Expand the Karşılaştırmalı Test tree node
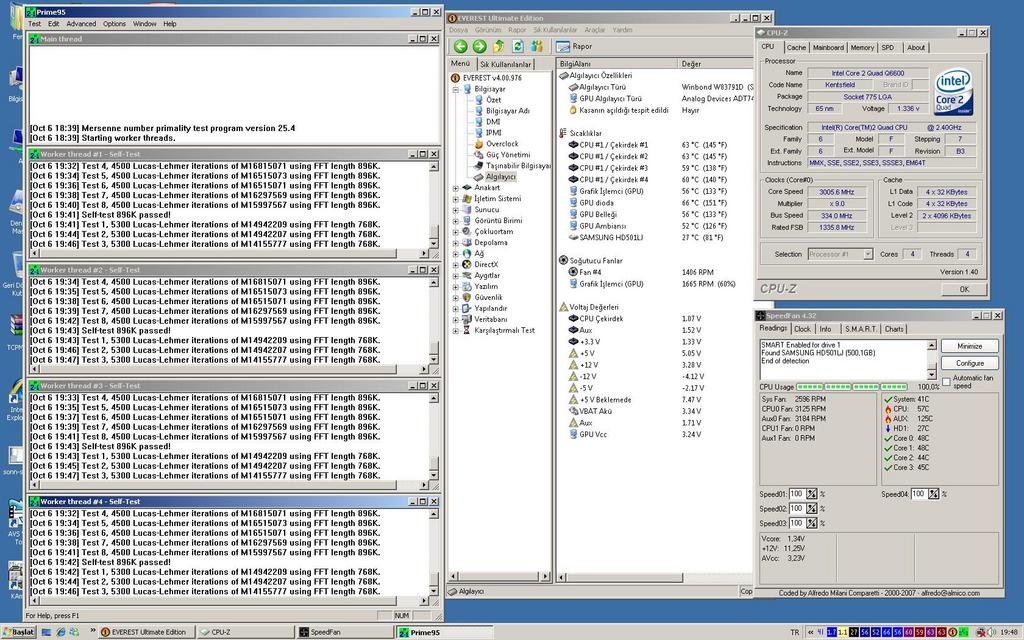 point(456,331)
